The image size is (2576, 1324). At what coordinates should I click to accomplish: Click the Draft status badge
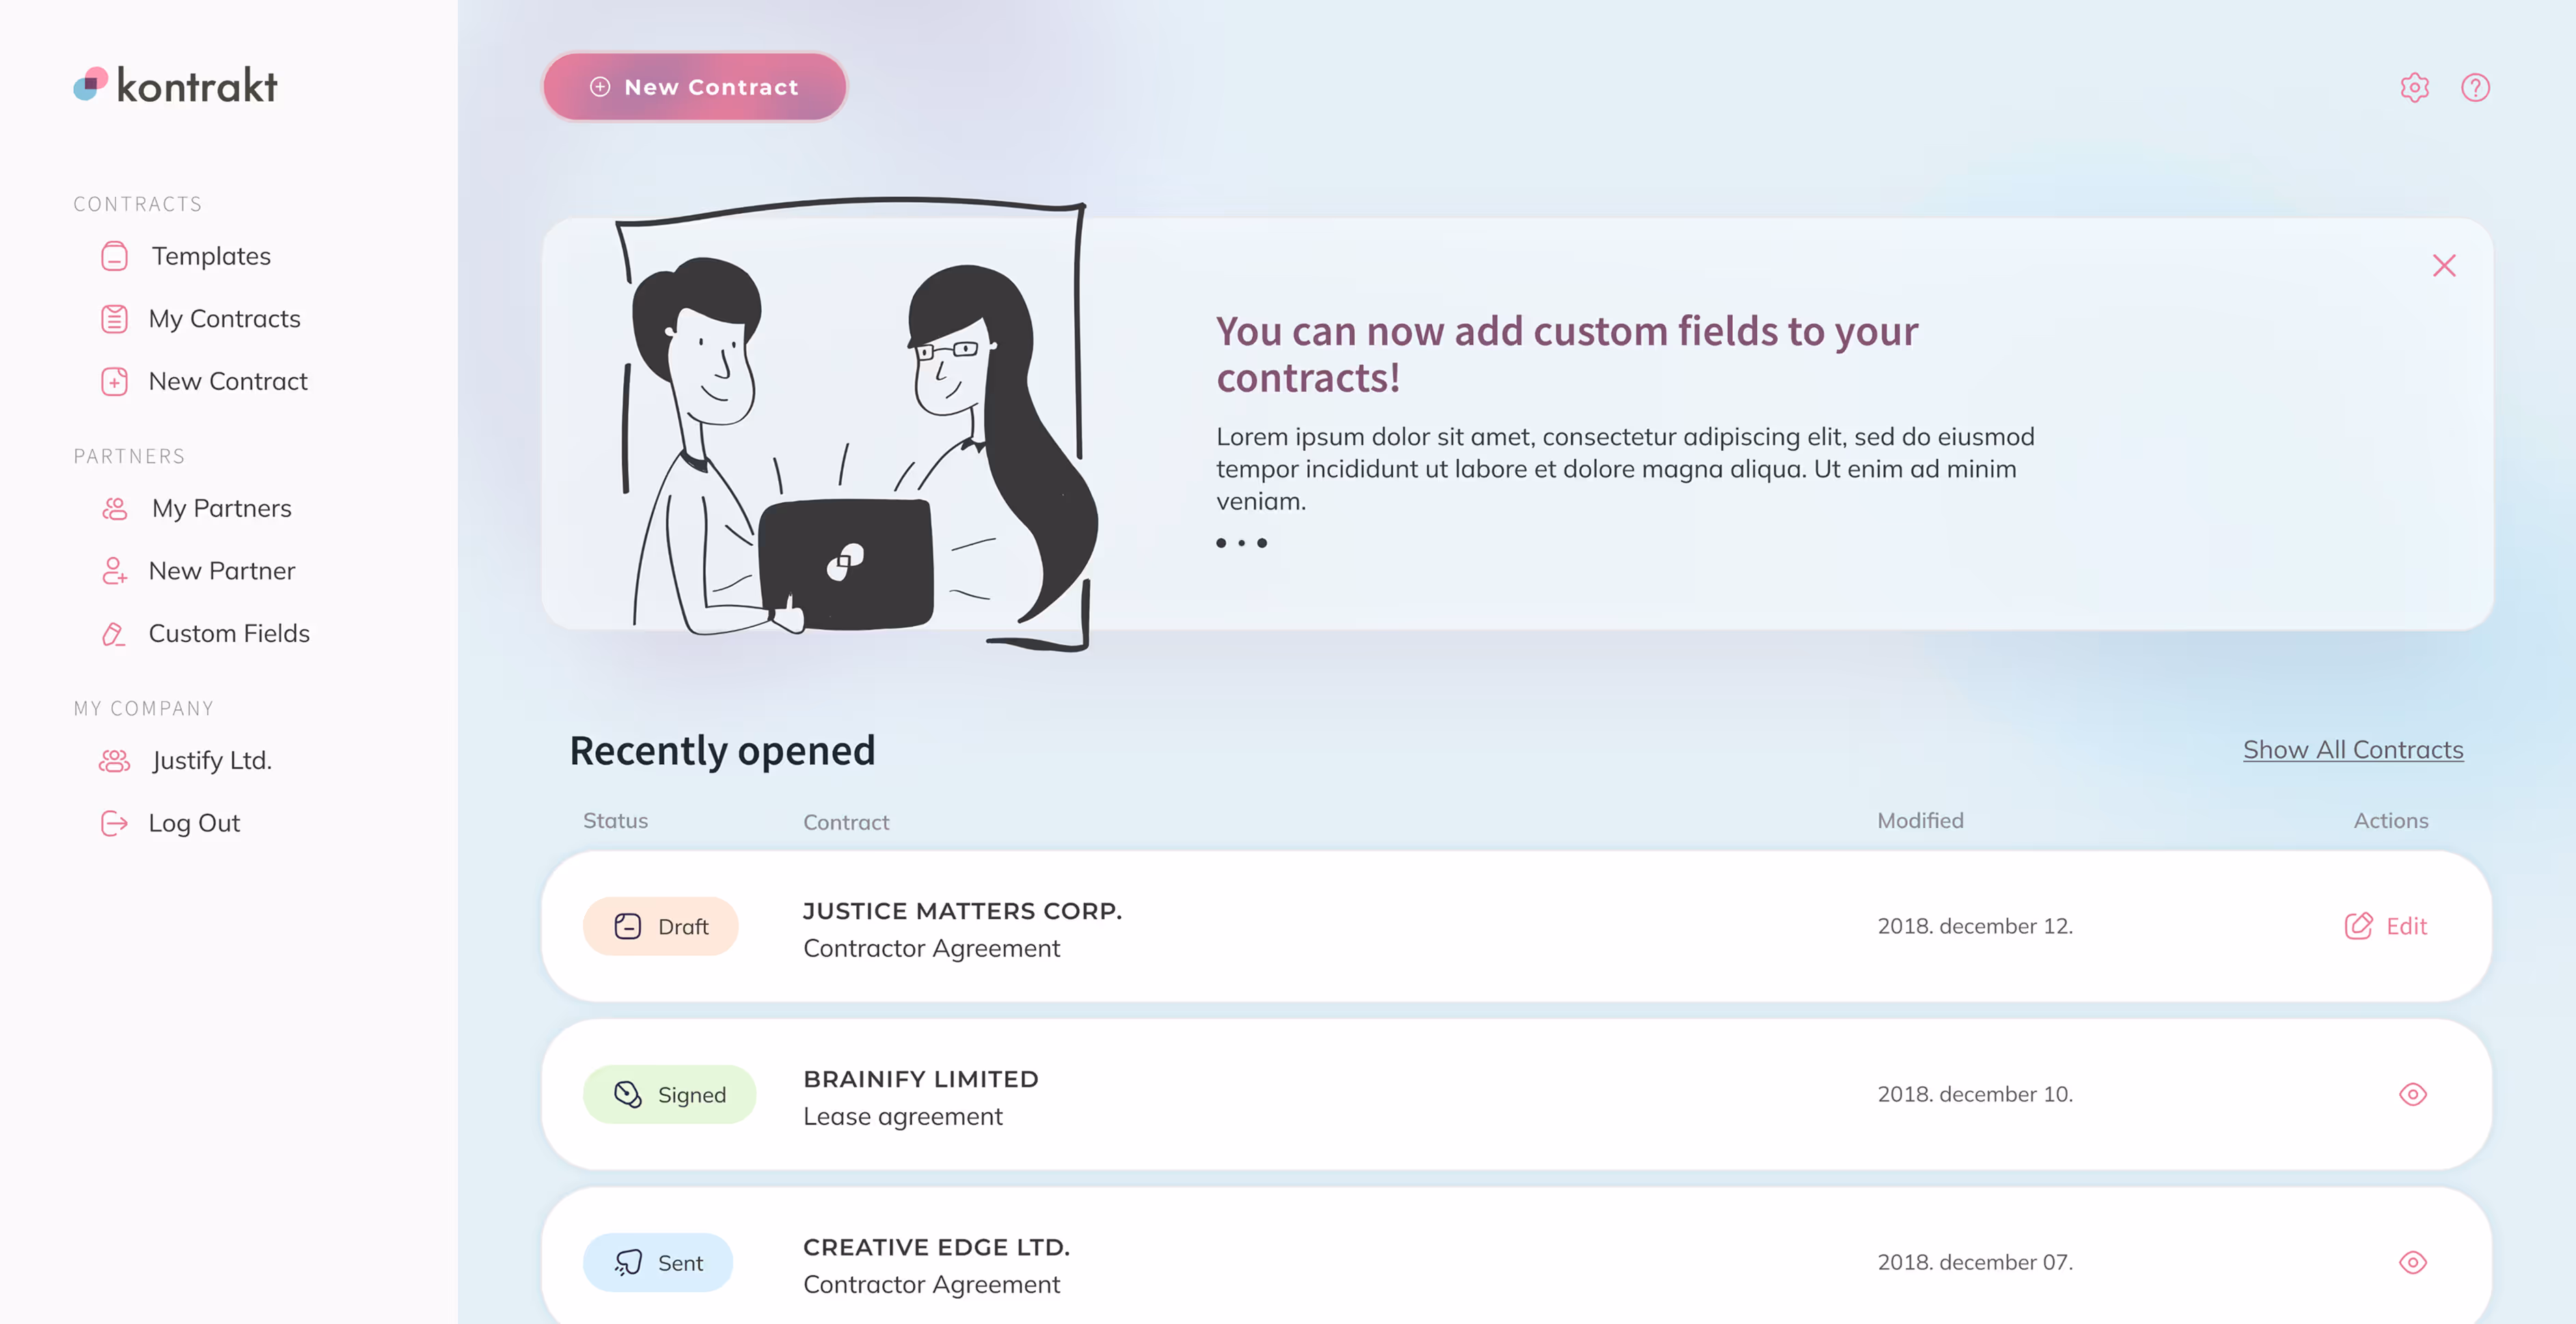pyautogui.click(x=661, y=926)
